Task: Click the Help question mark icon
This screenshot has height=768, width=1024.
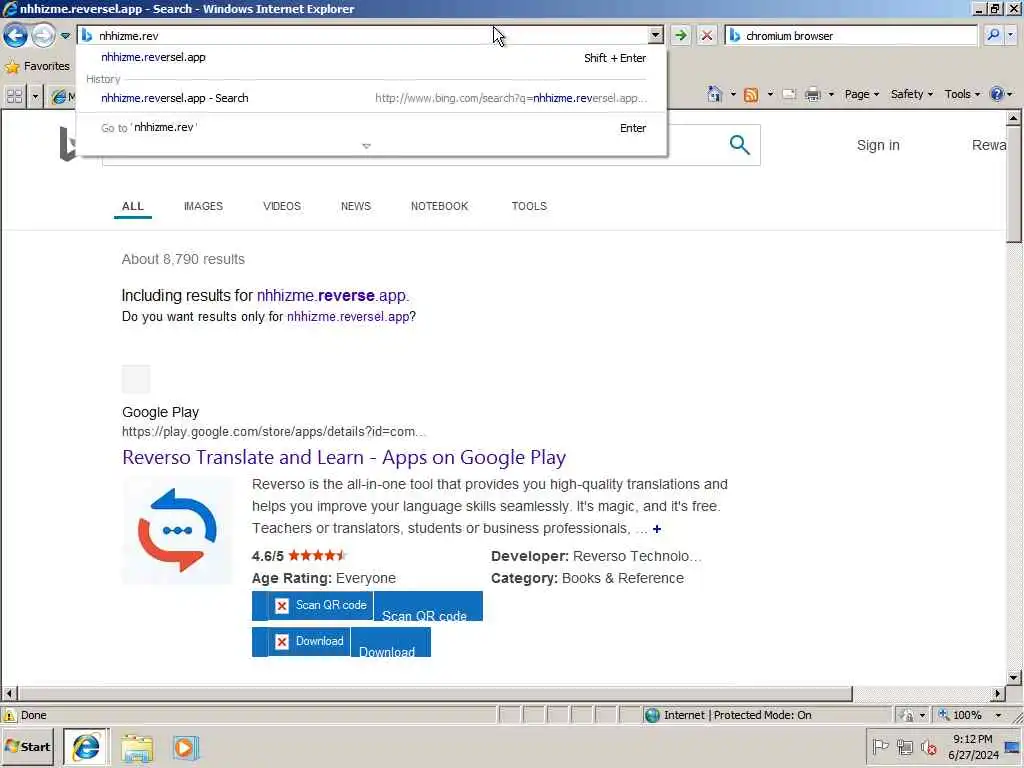Action: click(997, 94)
